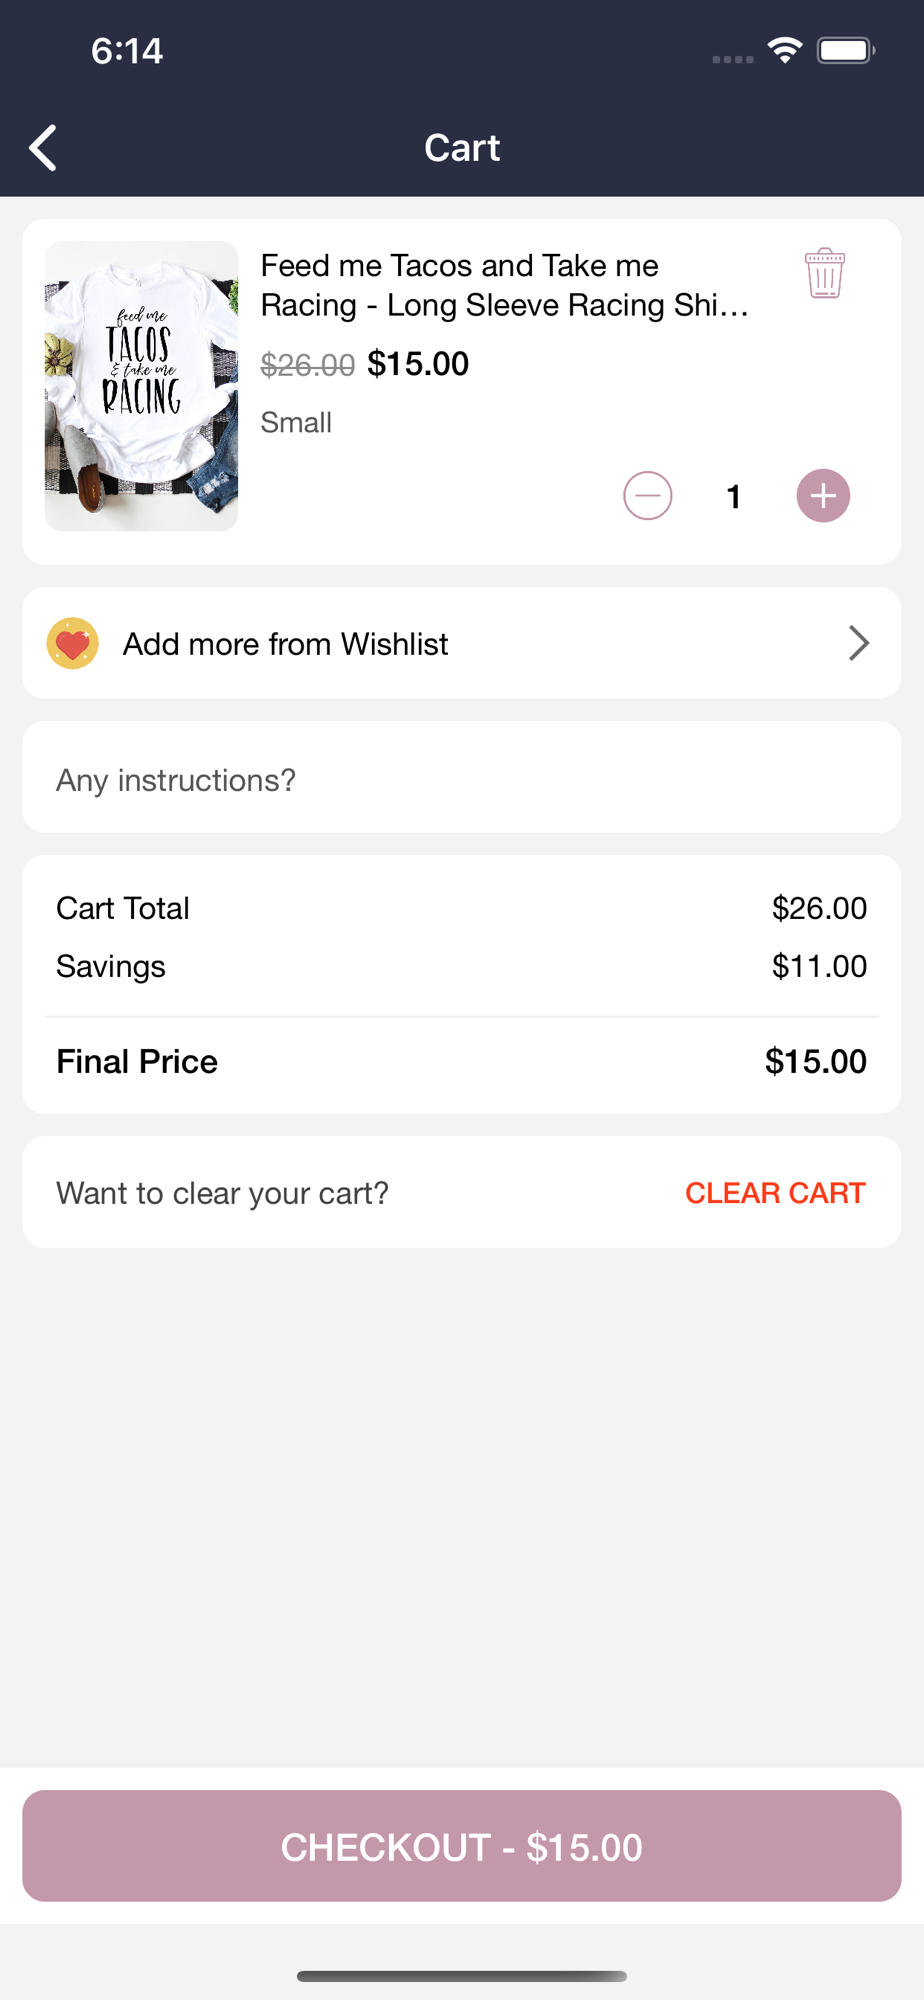Select the Feed me Tacos product title
Image resolution: width=924 pixels, height=2000 pixels.
click(x=505, y=285)
